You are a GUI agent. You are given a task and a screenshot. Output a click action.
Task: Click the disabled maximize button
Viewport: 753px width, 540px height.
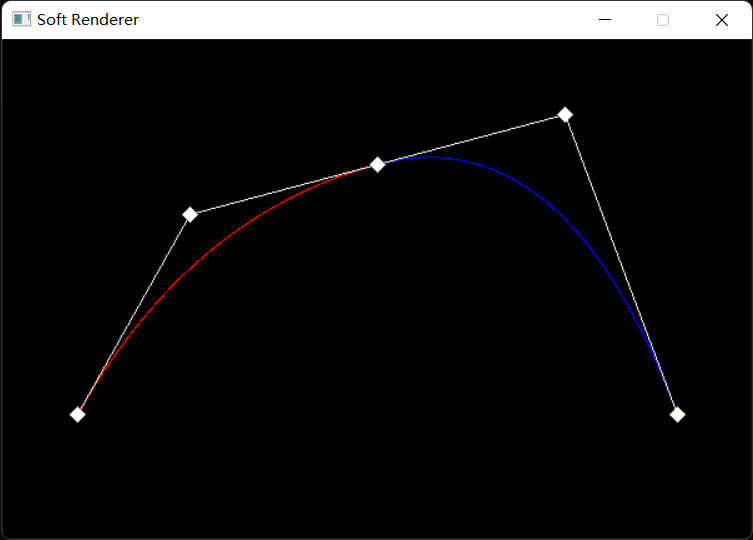click(663, 20)
